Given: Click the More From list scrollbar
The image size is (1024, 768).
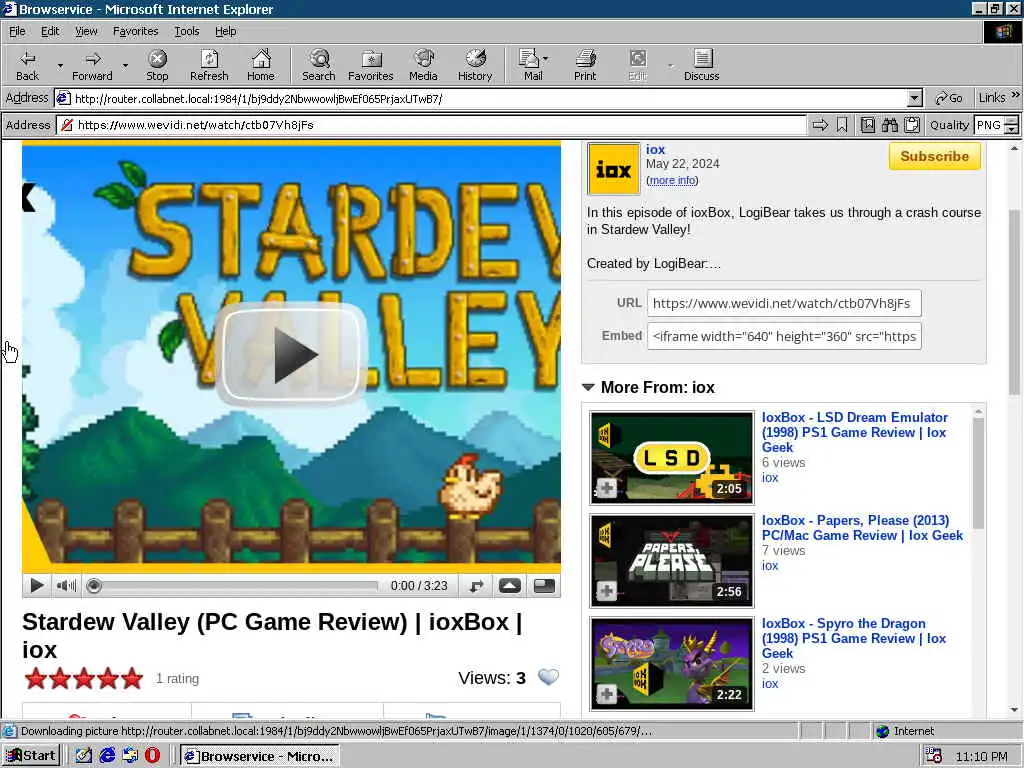Looking at the screenshot, I should [978, 473].
